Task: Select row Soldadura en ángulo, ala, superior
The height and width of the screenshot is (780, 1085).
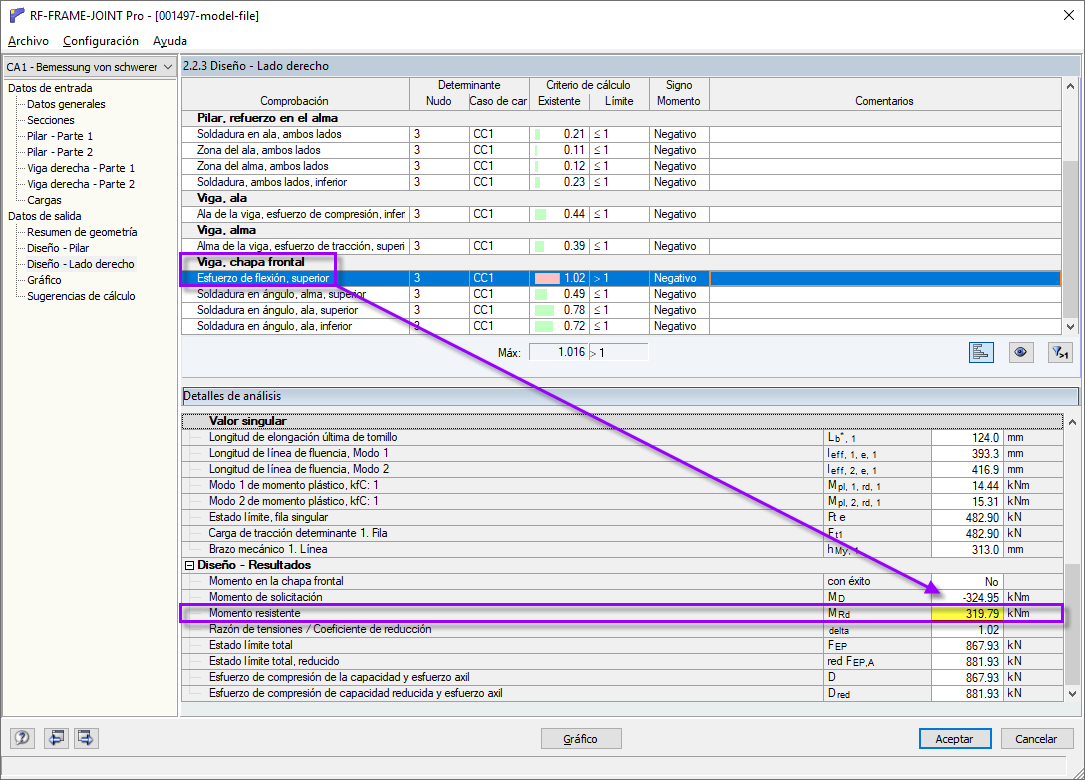Action: pyautogui.click(x=621, y=310)
